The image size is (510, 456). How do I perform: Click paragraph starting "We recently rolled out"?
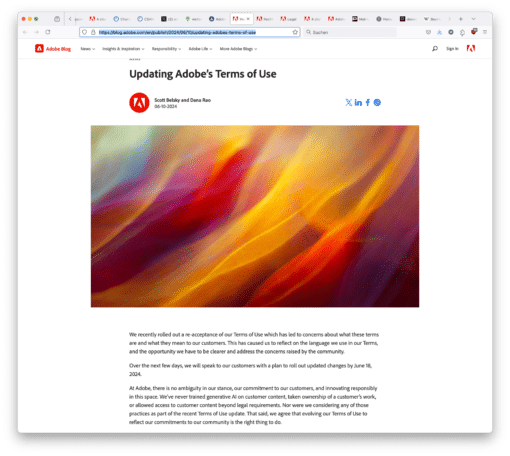(x=254, y=343)
